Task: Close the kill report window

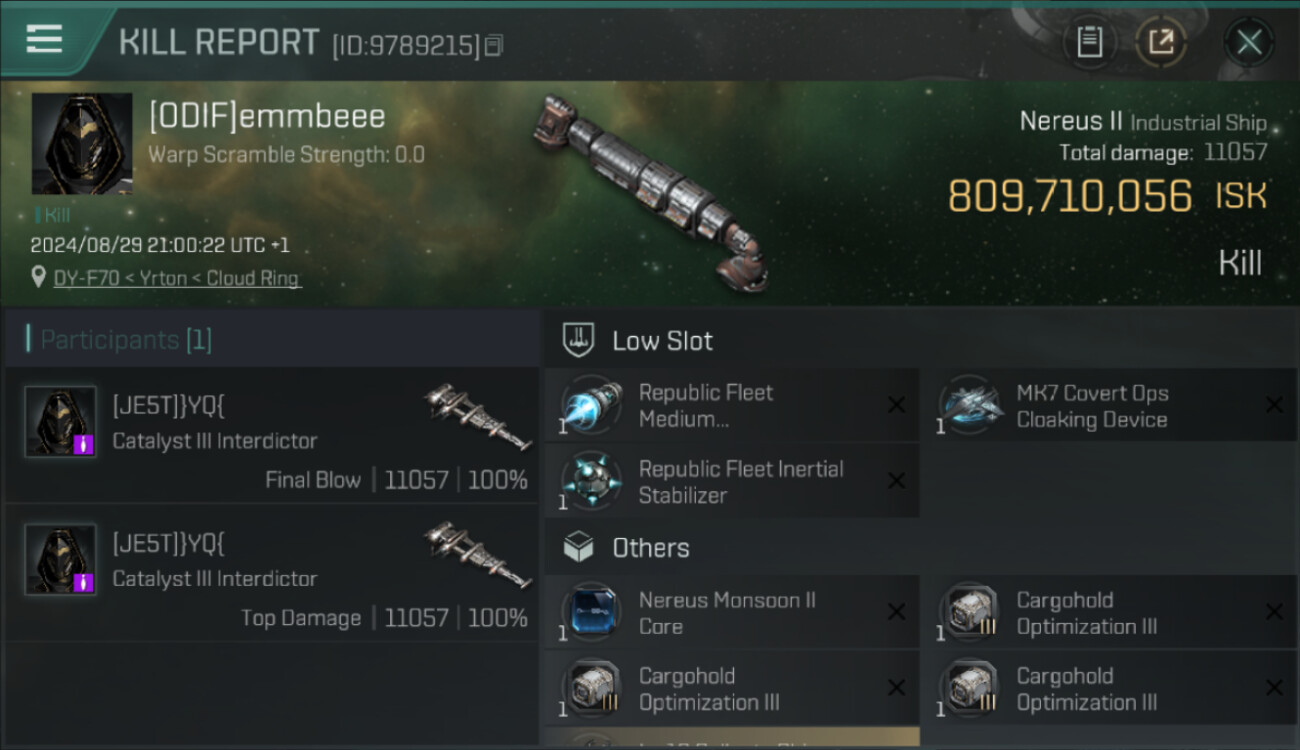Action: tap(1248, 42)
